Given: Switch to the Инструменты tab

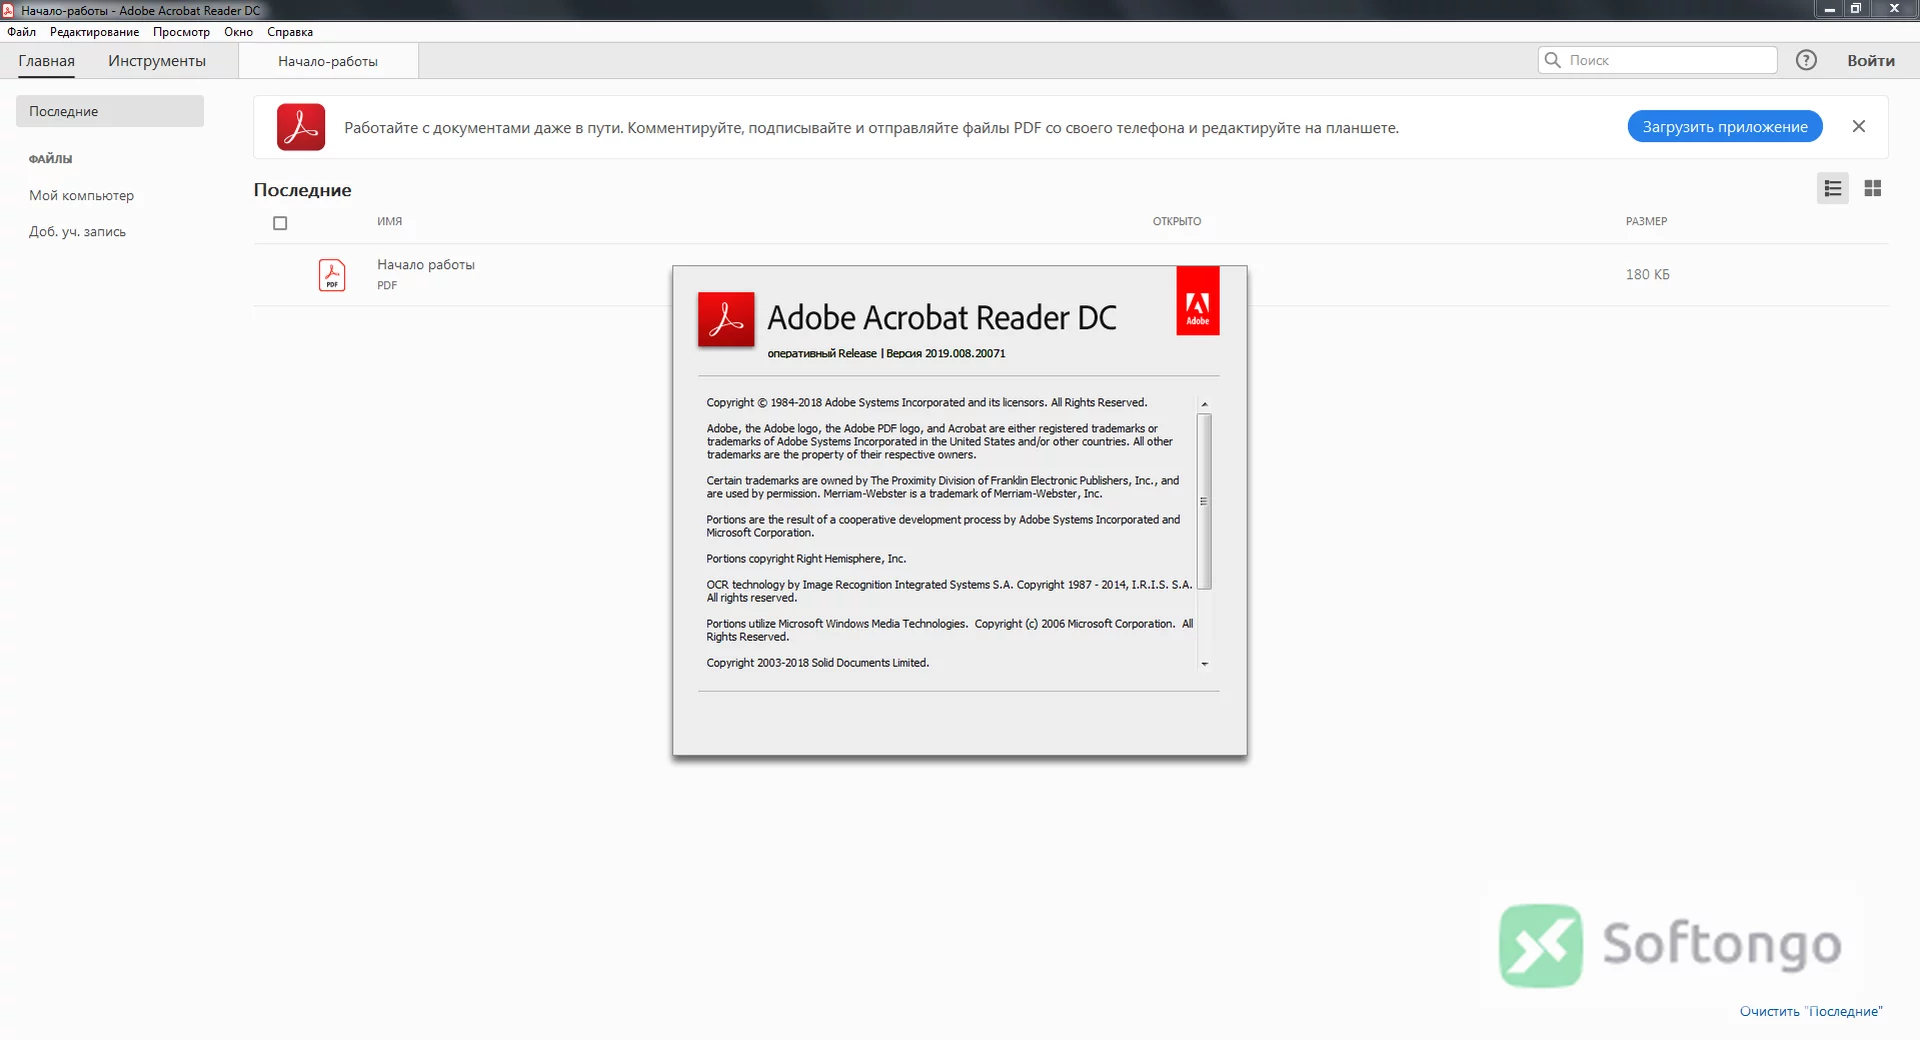Looking at the screenshot, I should click(157, 61).
